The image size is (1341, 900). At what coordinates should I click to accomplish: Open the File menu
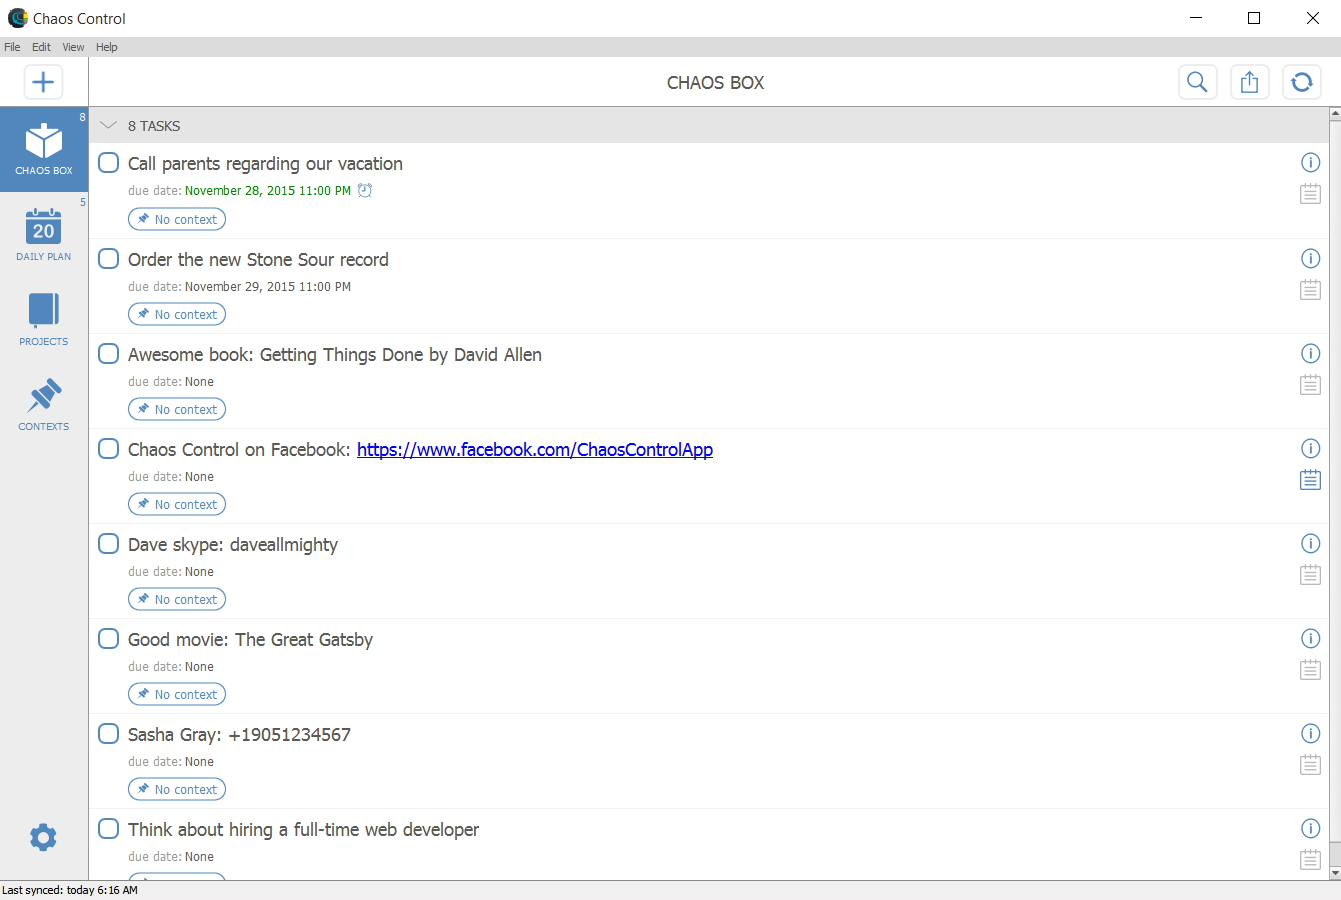click(12, 47)
